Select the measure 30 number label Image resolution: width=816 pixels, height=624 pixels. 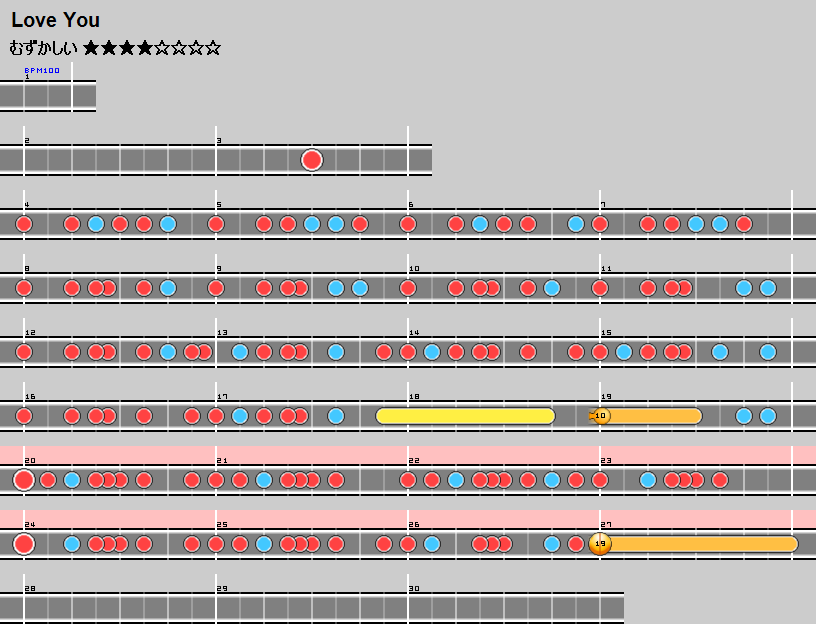click(x=414, y=589)
